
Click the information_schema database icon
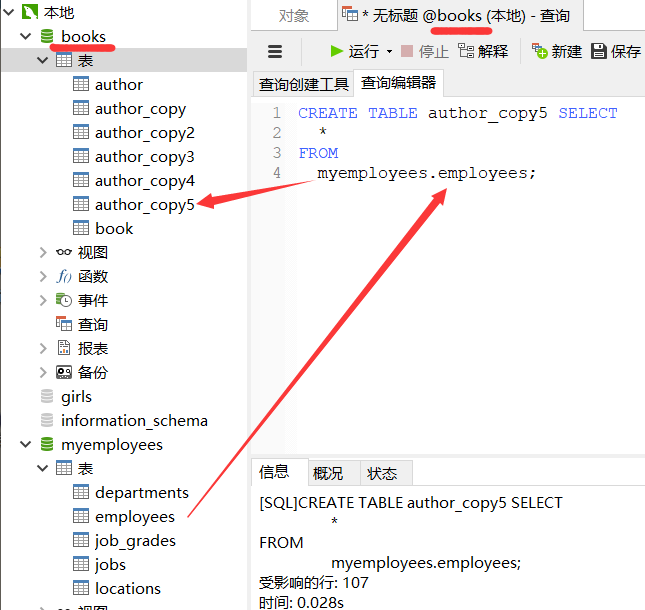(x=47, y=420)
